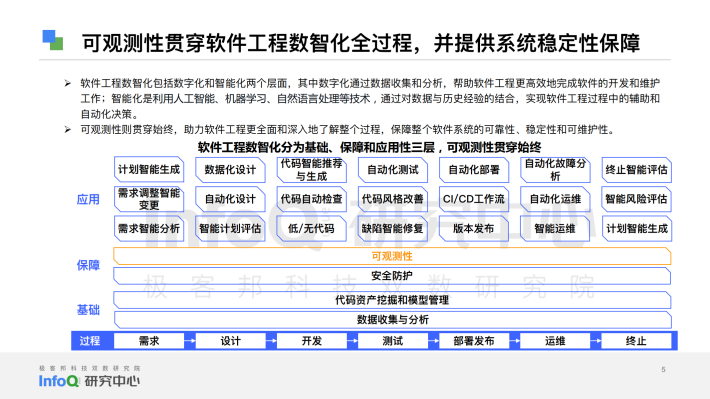
Task: Click the blue-green square icon beside the title
Action: [53, 40]
